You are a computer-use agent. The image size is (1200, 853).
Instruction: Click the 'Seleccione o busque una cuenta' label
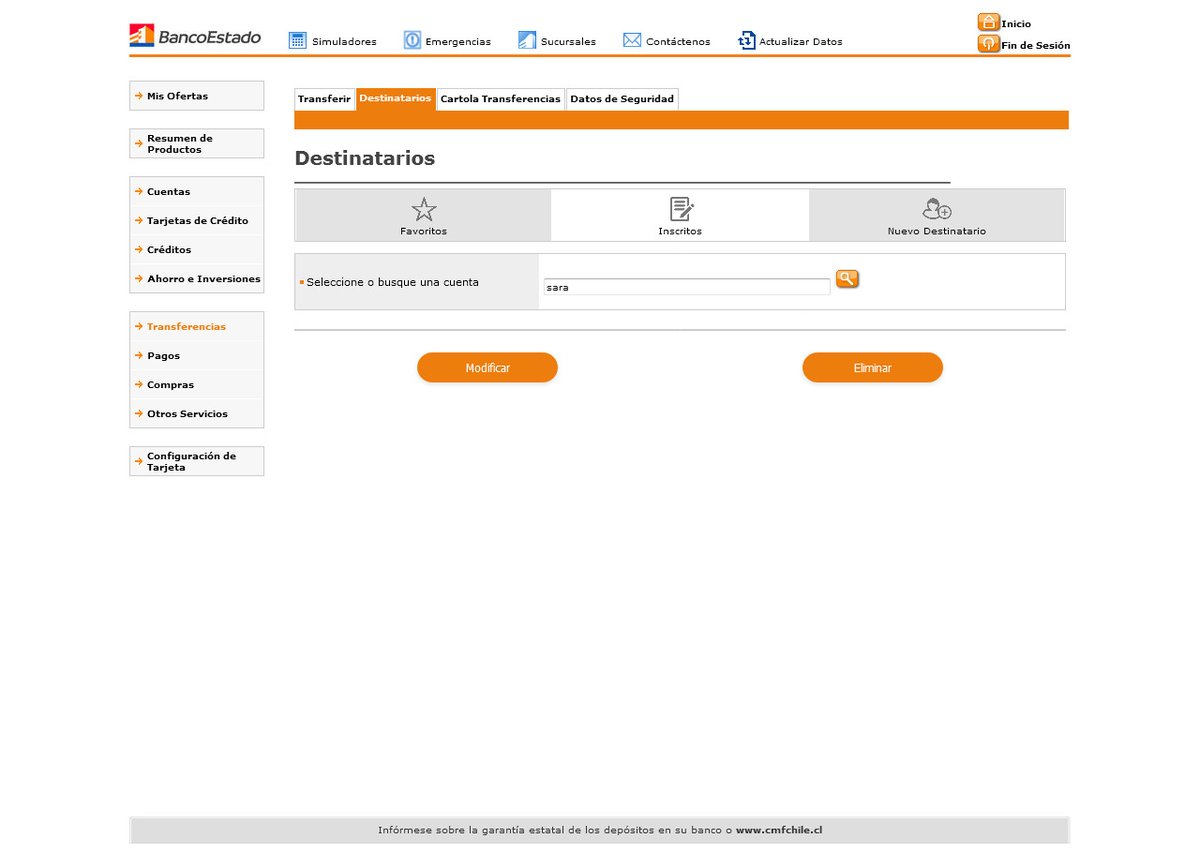pyautogui.click(x=392, y=282)
